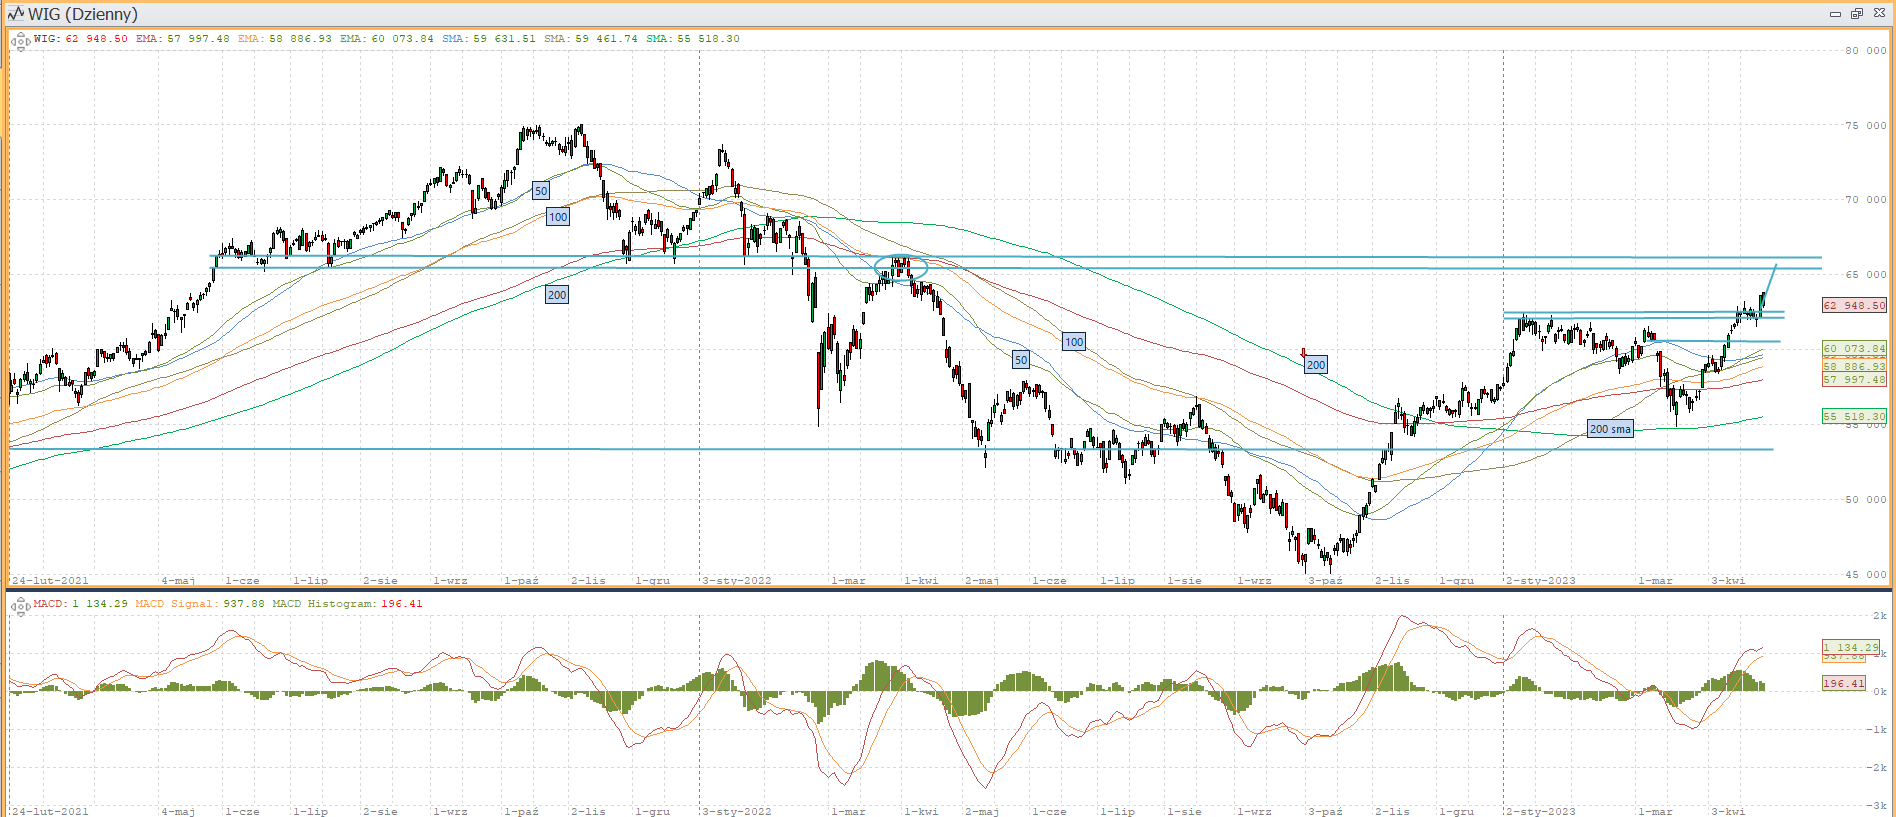The height and width of the screenshot is (817, 1896).
Task: Minimize the WIG chart window
Action: (x=1835, y=14)
